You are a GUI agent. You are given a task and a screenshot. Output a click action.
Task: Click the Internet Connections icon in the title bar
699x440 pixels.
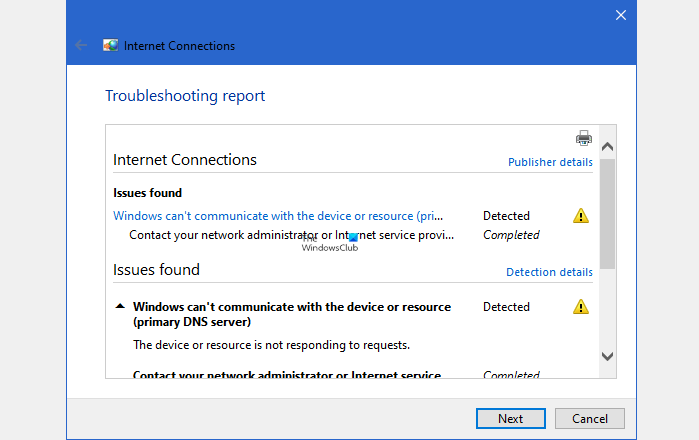[111, 46]
